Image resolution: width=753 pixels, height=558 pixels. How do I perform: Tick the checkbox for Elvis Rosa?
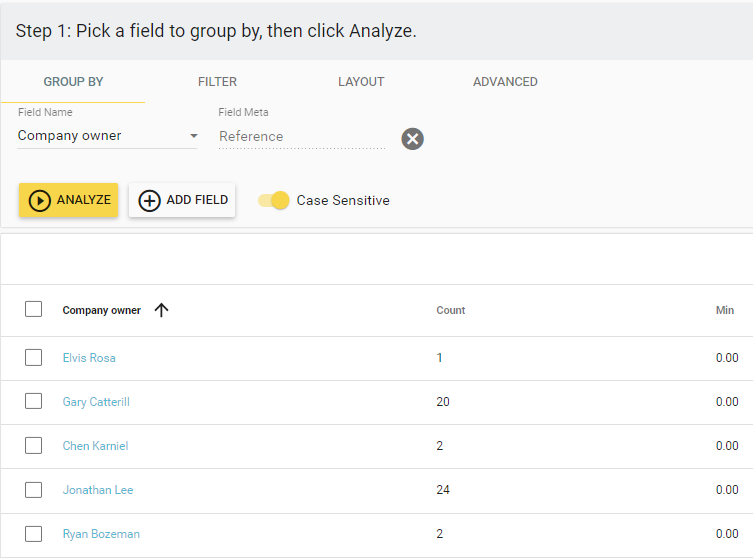pyautogui.click(x=34, y=357)
